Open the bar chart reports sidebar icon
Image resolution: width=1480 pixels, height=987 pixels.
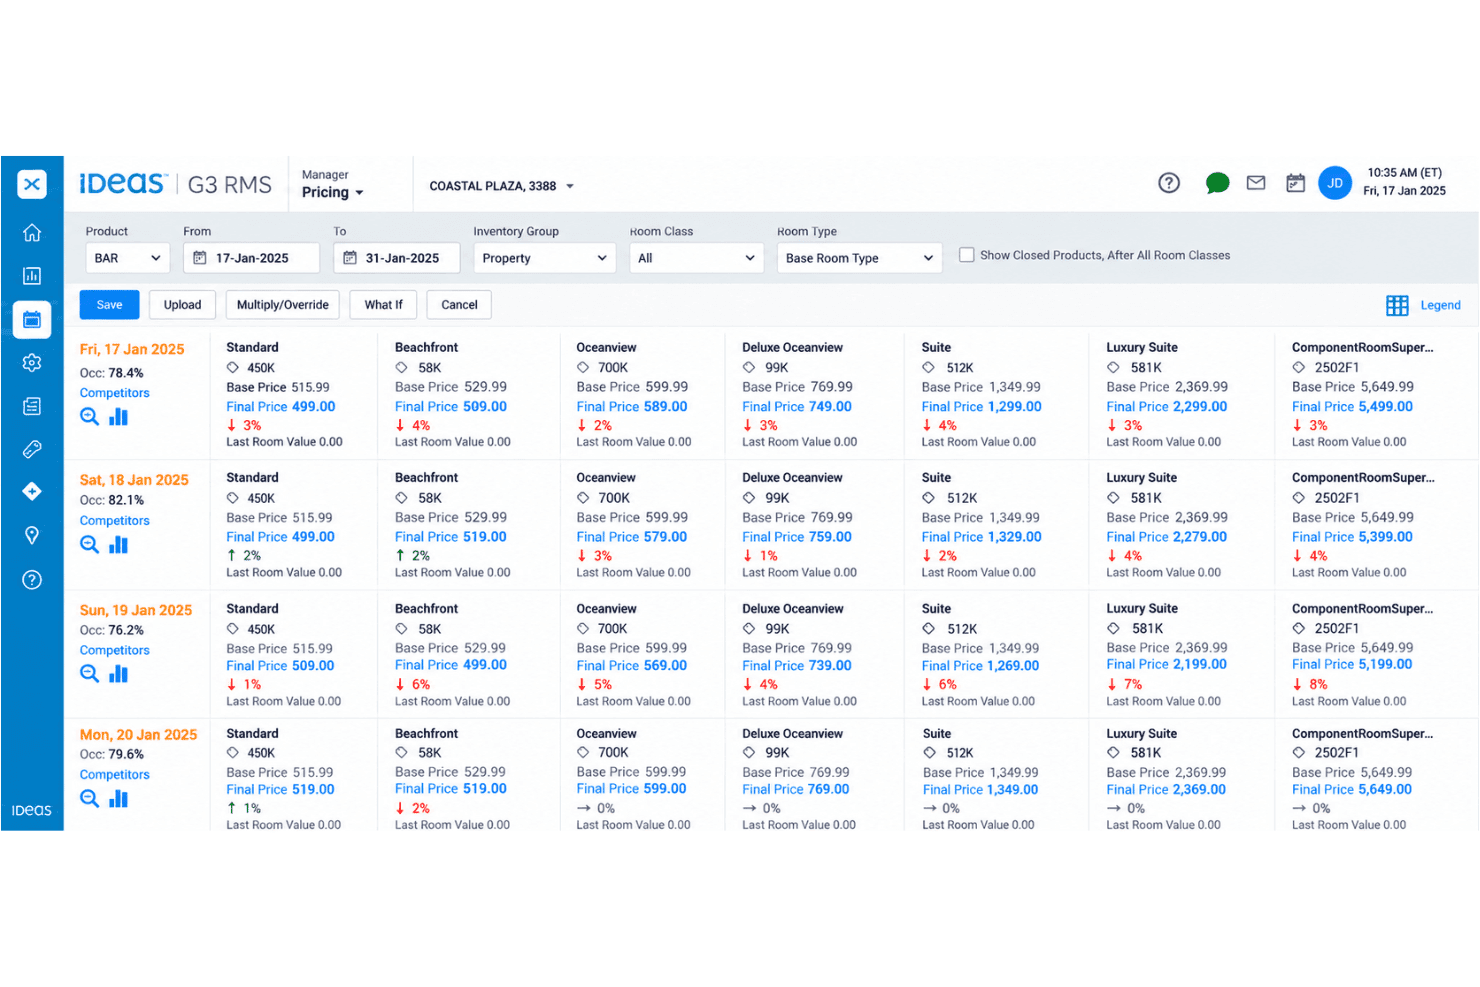pyautogui.click(x=32, y=276)
